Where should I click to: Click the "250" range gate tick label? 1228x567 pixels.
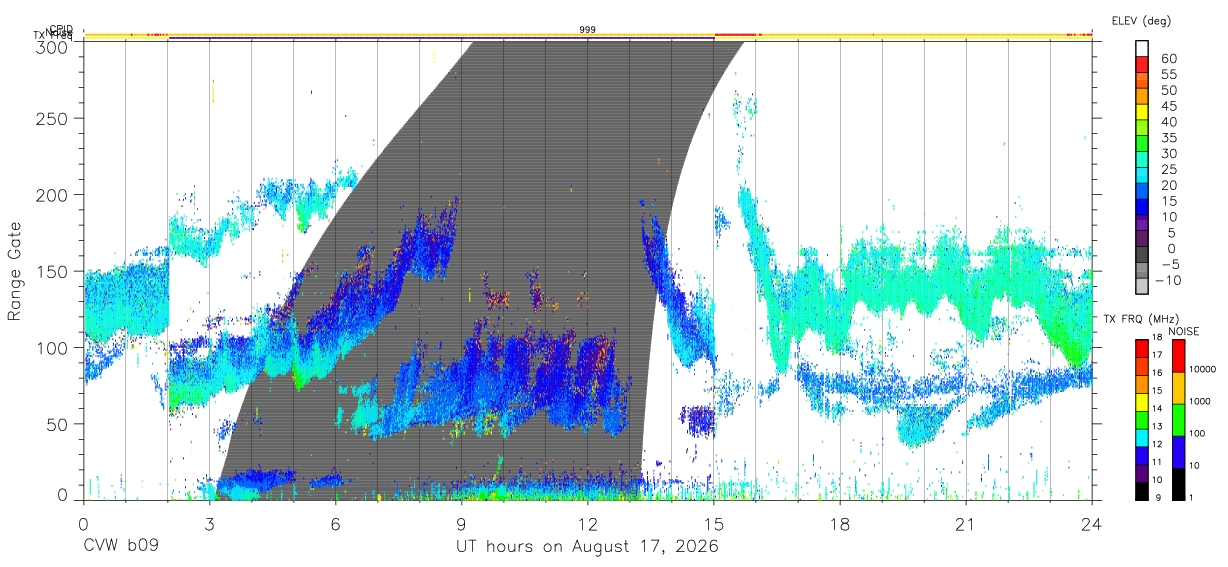(51, 118)
